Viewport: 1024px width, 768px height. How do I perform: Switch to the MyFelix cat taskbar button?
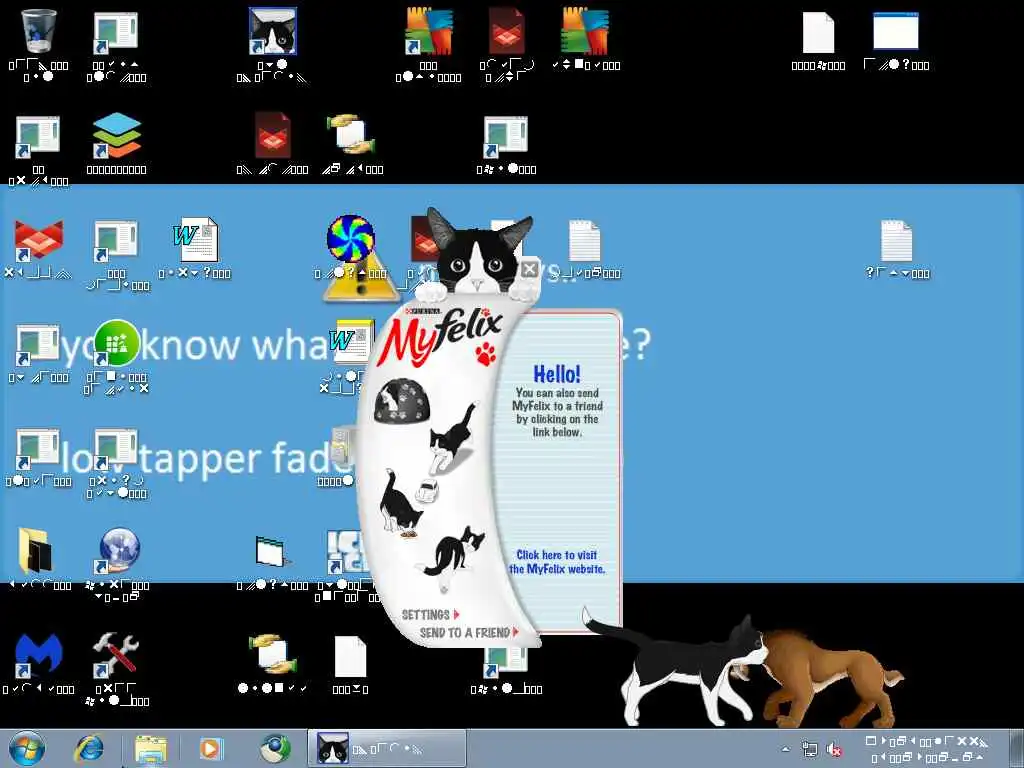(387, 748)
